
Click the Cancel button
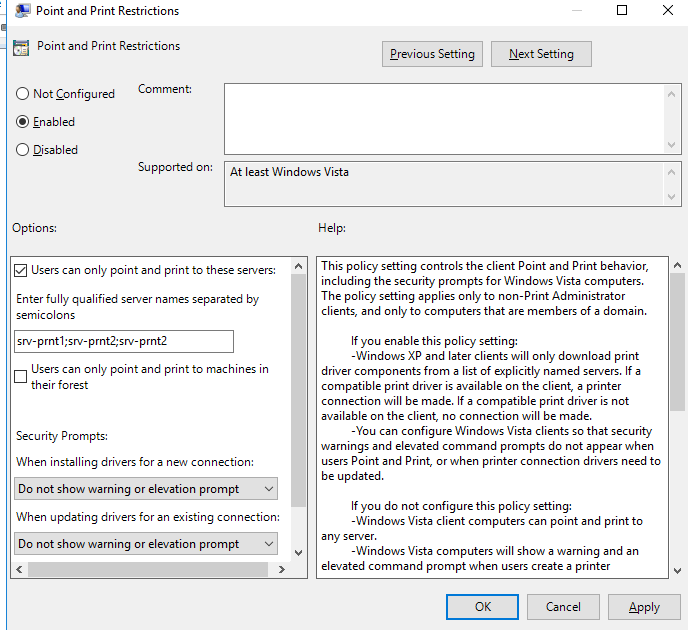pyautogui.click(x=563, y=607)
